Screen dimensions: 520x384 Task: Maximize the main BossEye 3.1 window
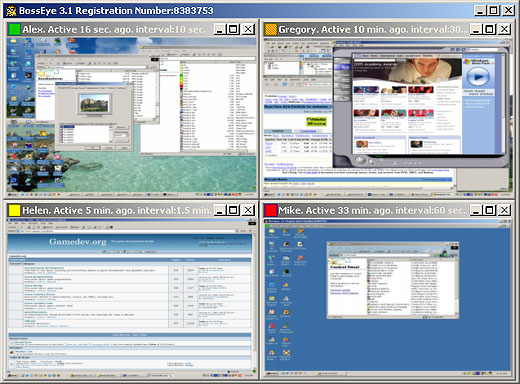point(494,11)
